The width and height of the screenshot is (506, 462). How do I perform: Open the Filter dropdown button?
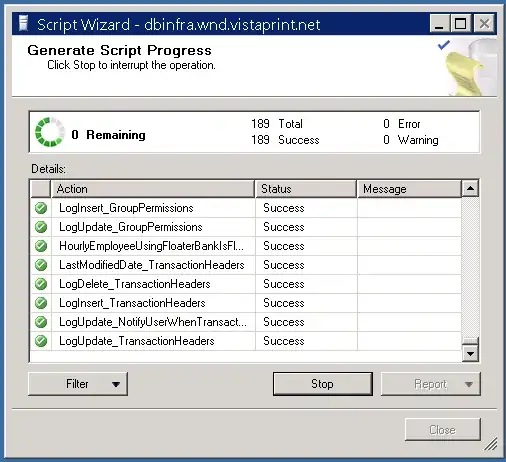78,384
